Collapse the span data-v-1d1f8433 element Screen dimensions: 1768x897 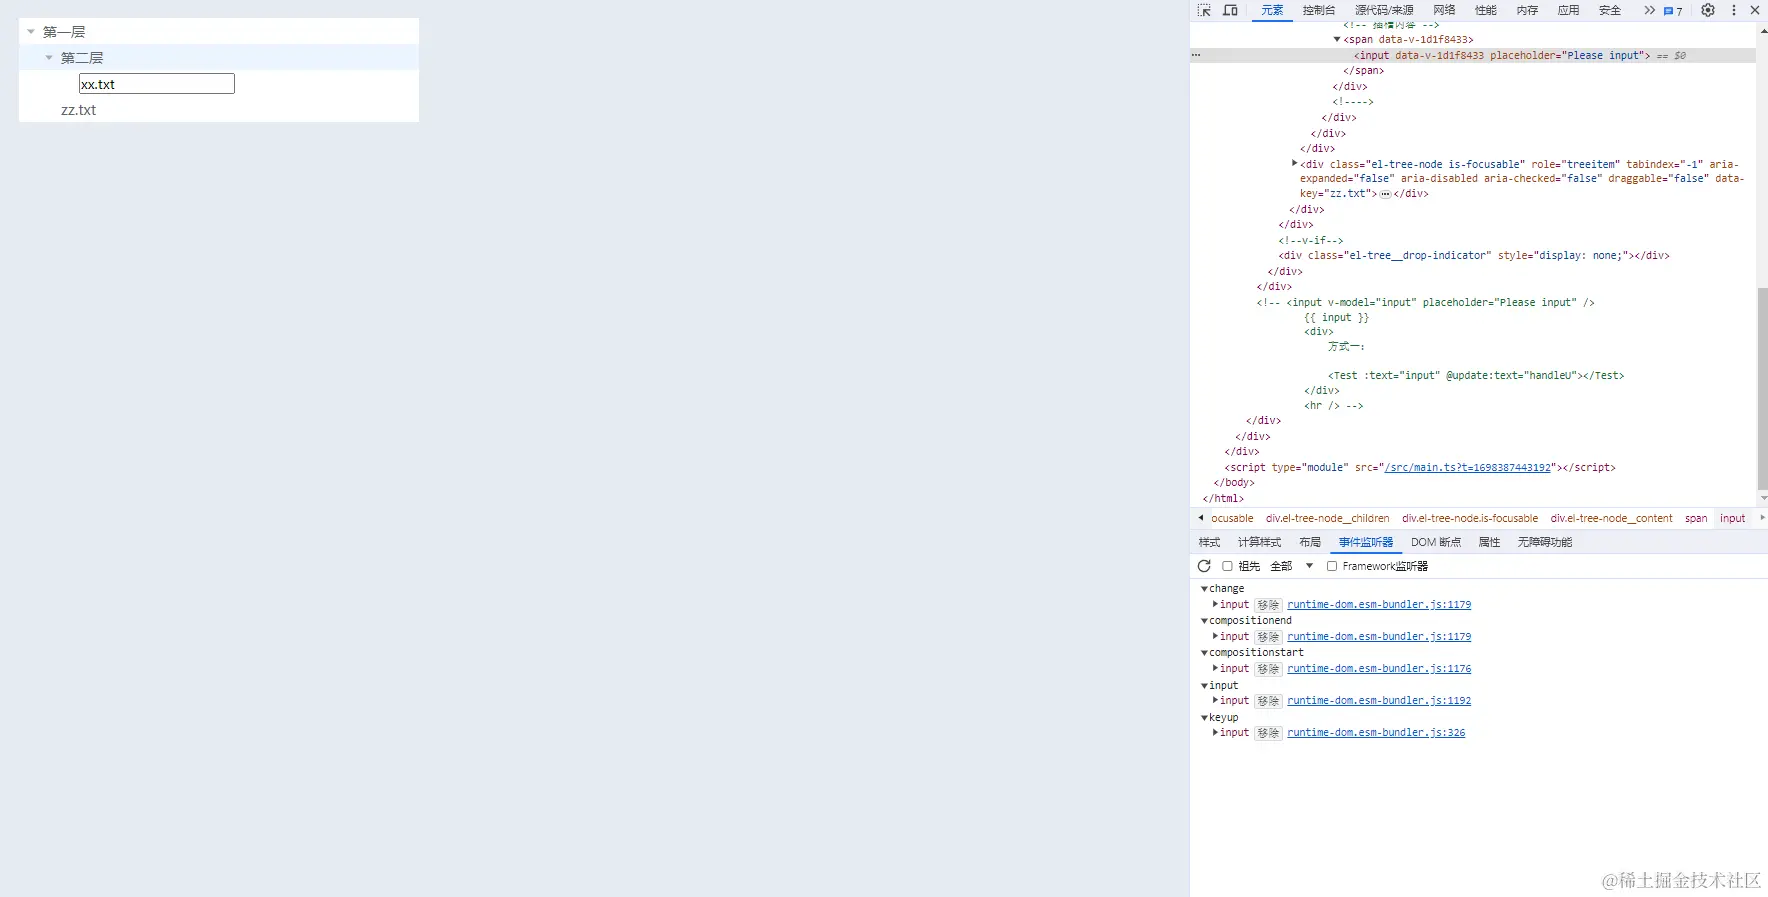pyautogui.click(x=1337, y=40)
